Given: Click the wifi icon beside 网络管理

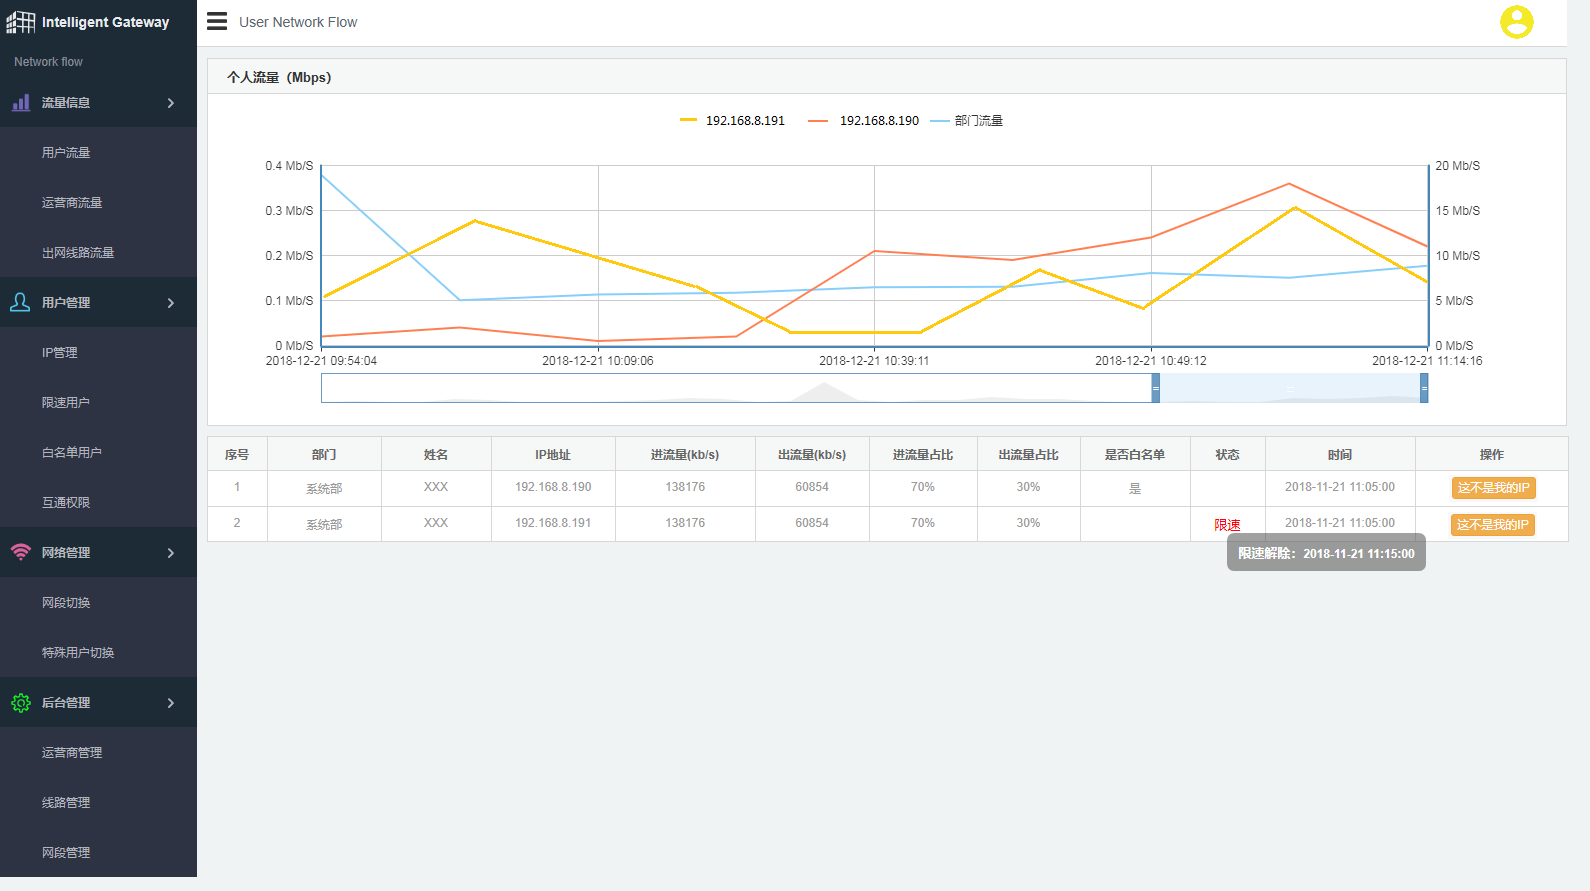Looking at the screenshot, I should [x=20, y=552].
